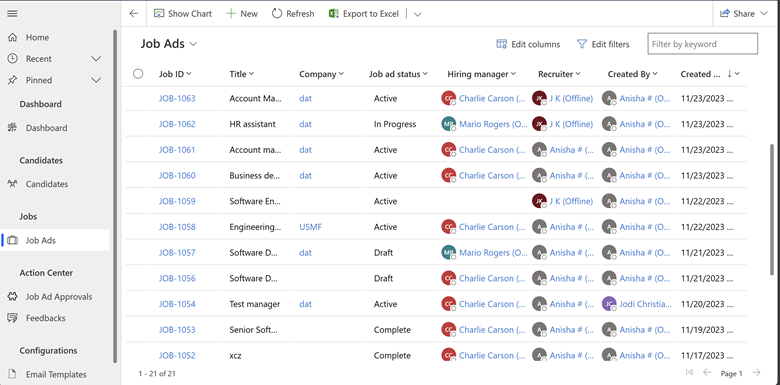Open the Job ad status column dropdown
Image resolution: width=780 pixels, height=385 pixels.
[x=425, y=74]
